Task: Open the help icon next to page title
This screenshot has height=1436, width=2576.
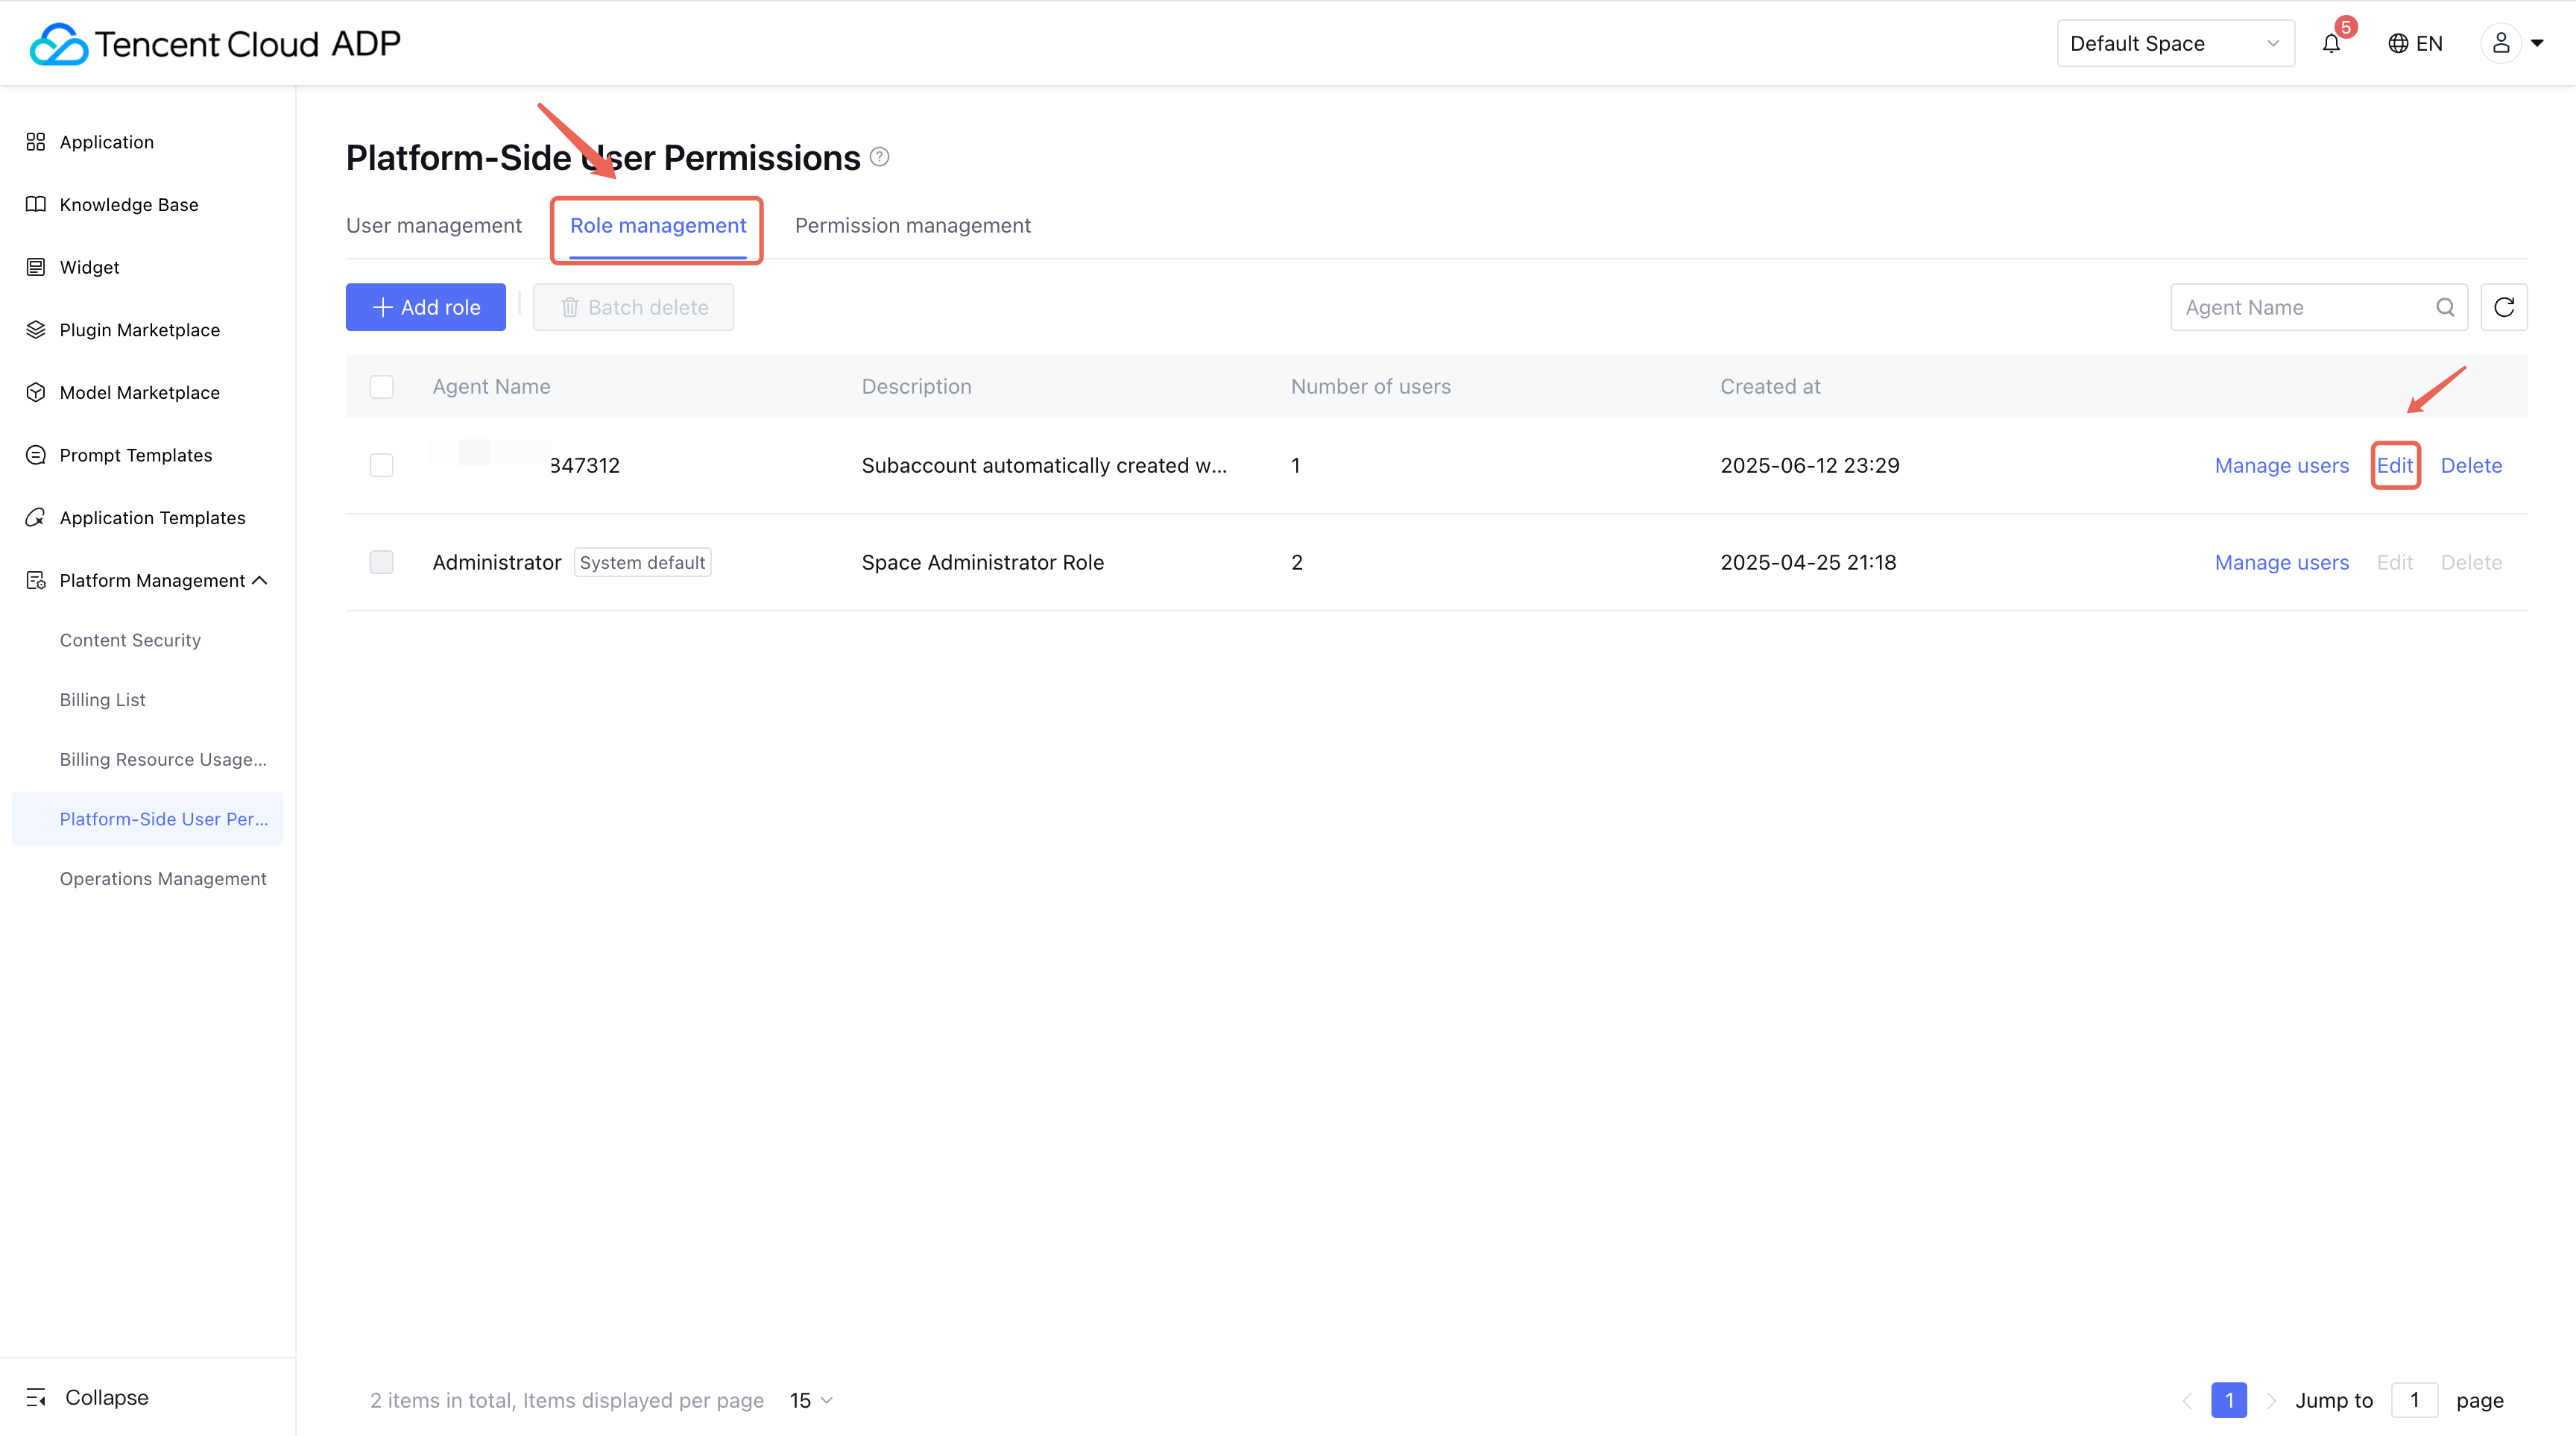Action: (x=879, y=157)
